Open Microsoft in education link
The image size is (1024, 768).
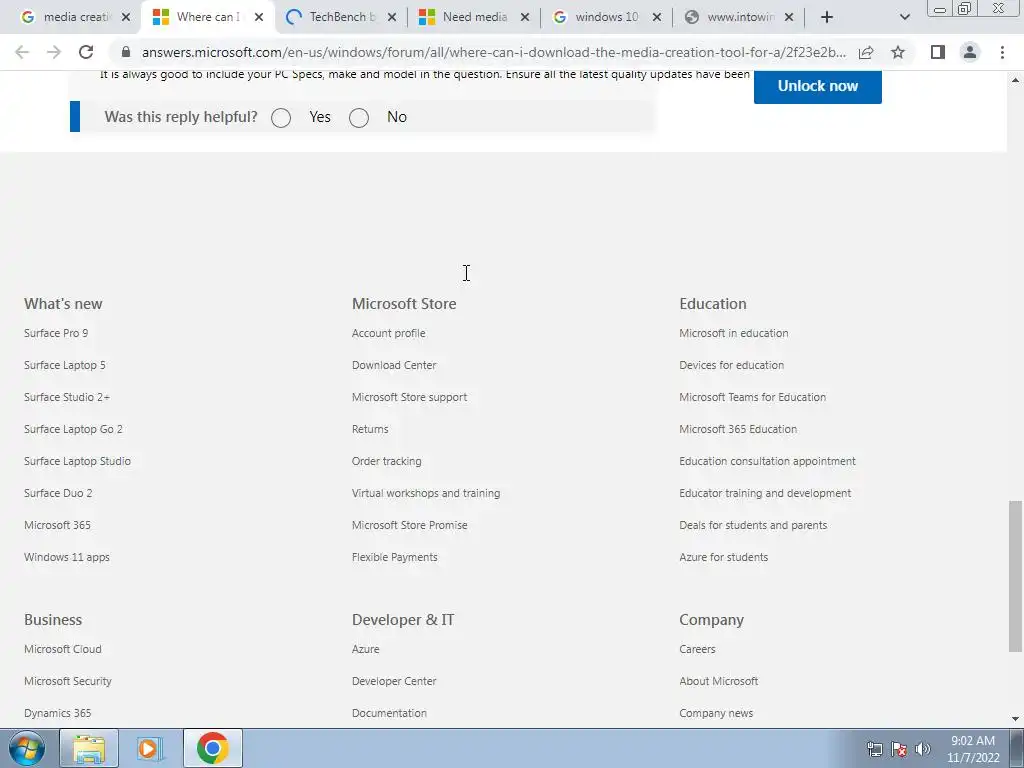(x=733, y=333)
